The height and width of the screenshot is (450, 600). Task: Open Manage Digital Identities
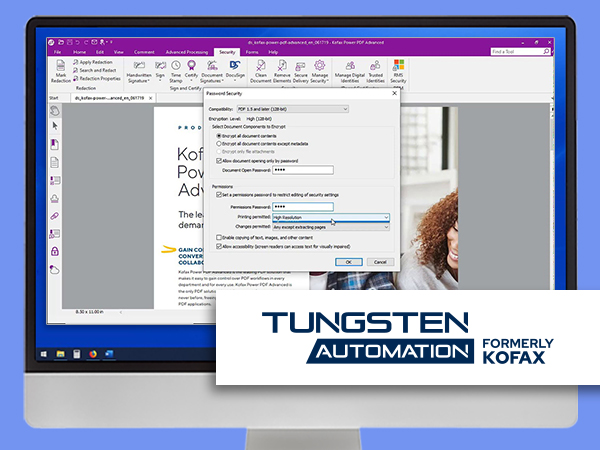click(x=350, y=71)
